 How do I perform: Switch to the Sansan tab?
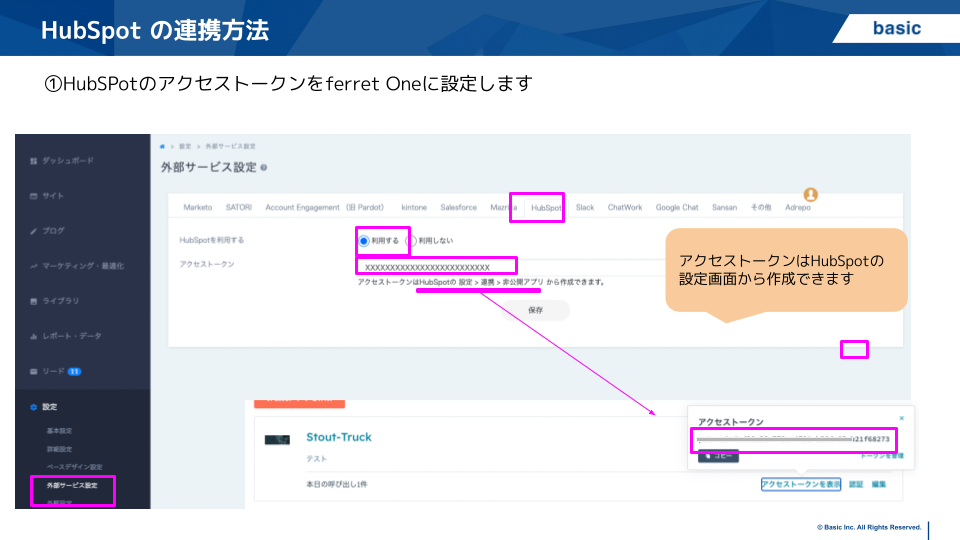(x=724, y=208)
